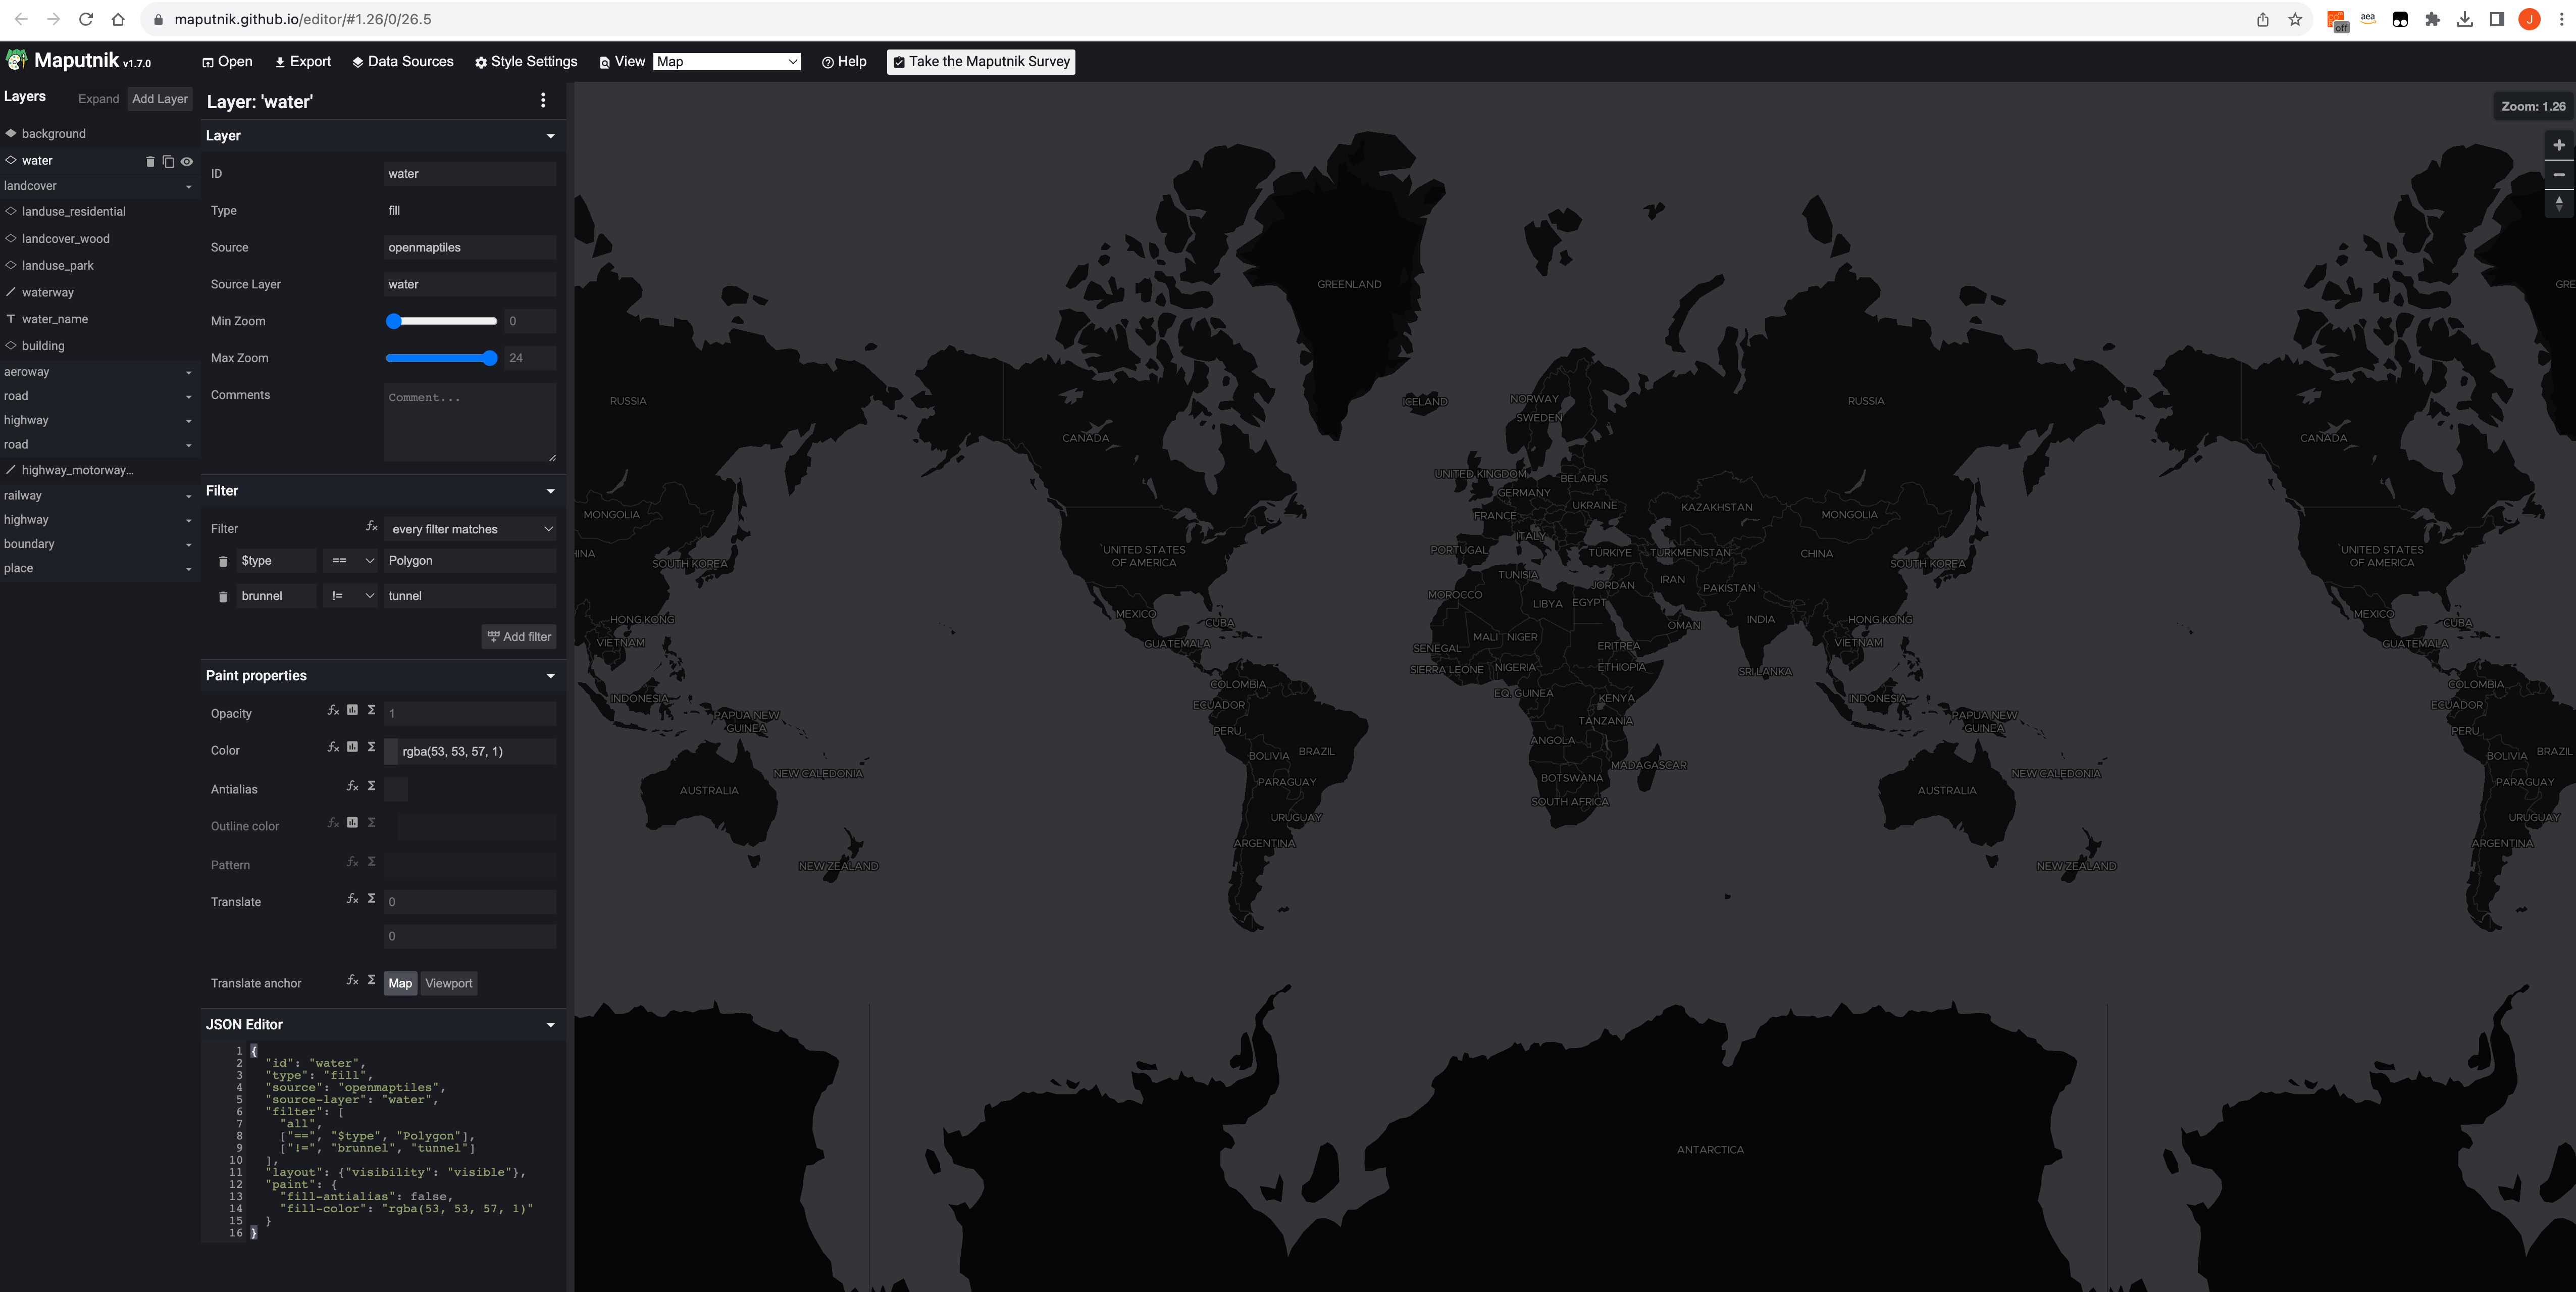The width and height of the screenshot is (2576, 1292).
Task: Remove the $type filter row via trash icon
Action: tap(222, 561)
